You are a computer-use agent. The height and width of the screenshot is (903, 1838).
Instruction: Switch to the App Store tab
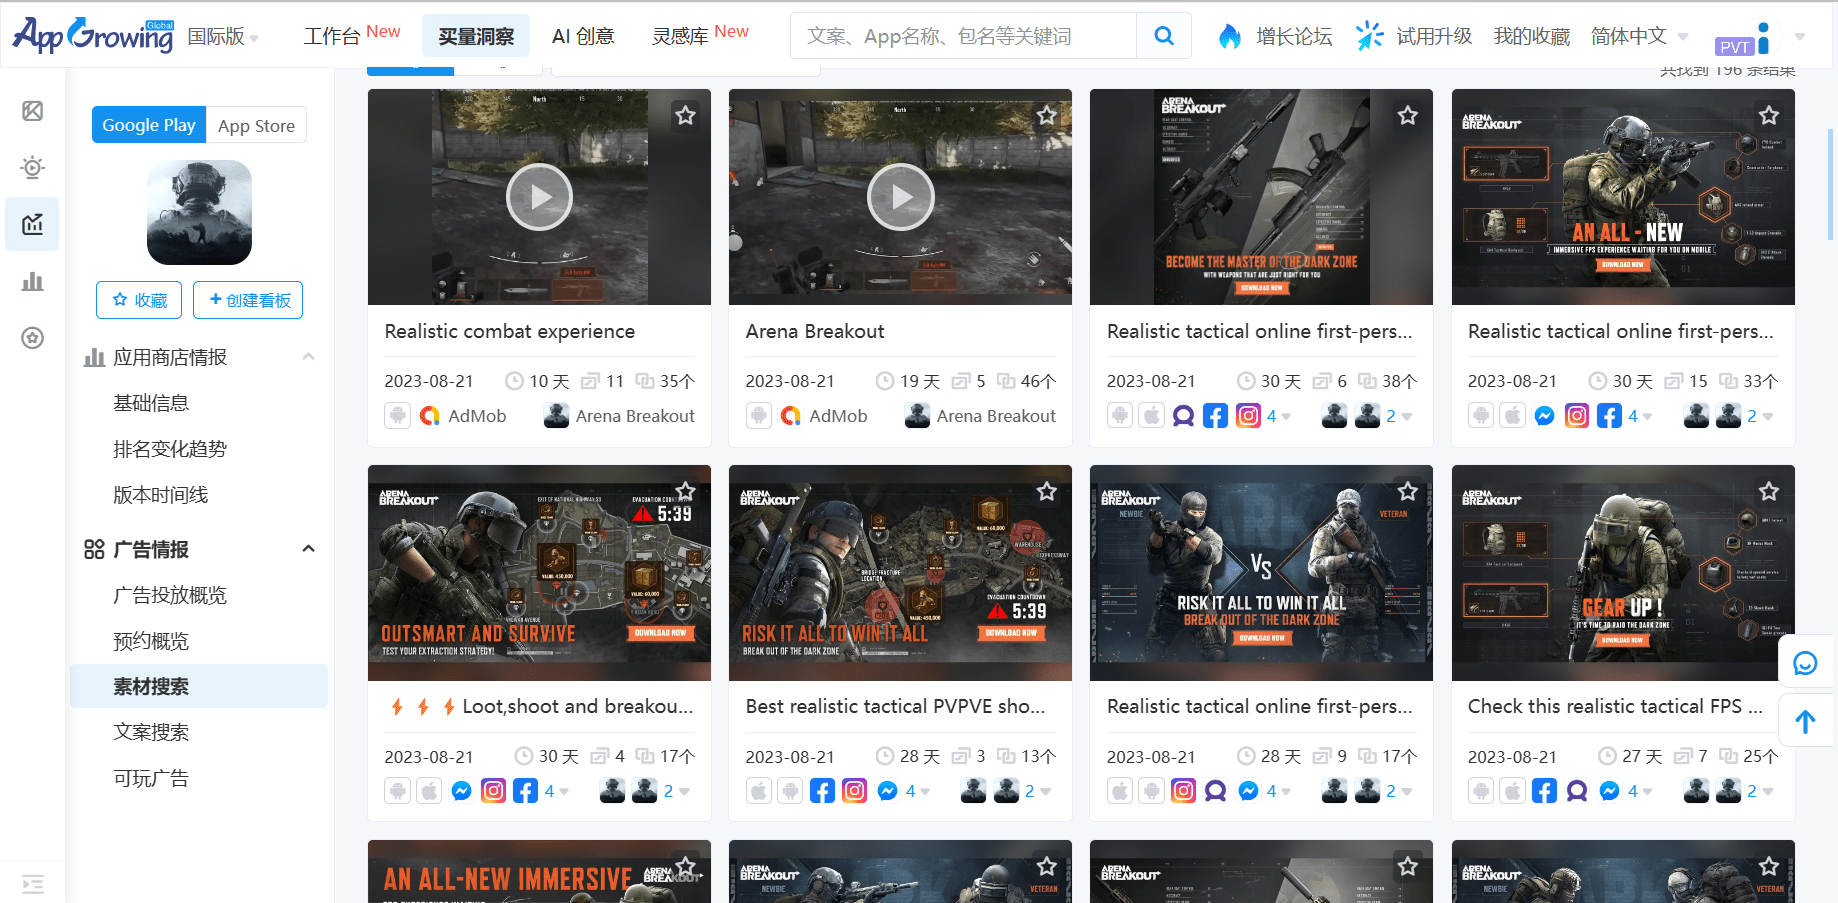point(256,125)
